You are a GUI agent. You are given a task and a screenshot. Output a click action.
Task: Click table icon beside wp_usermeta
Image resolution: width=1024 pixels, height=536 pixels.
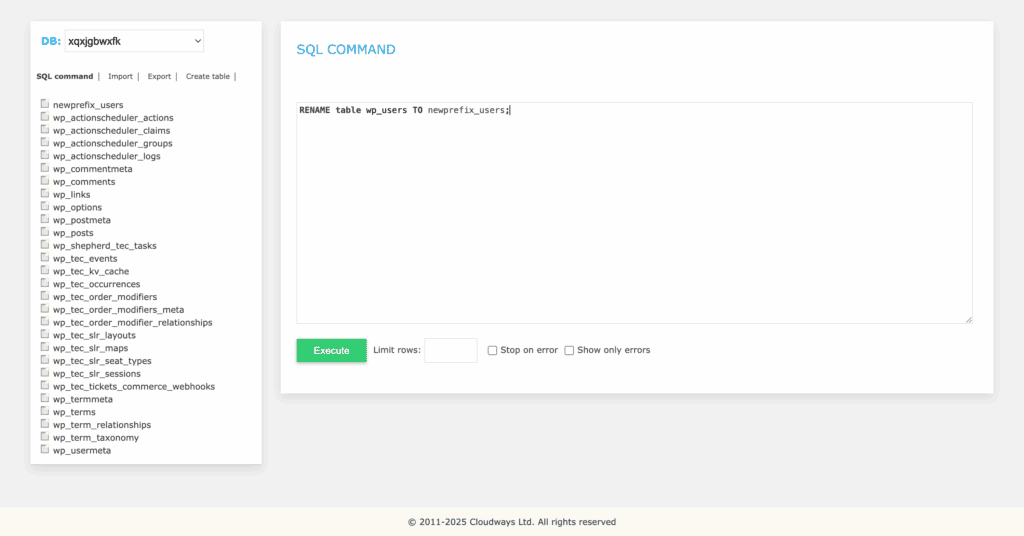click(x=44, y=449)
